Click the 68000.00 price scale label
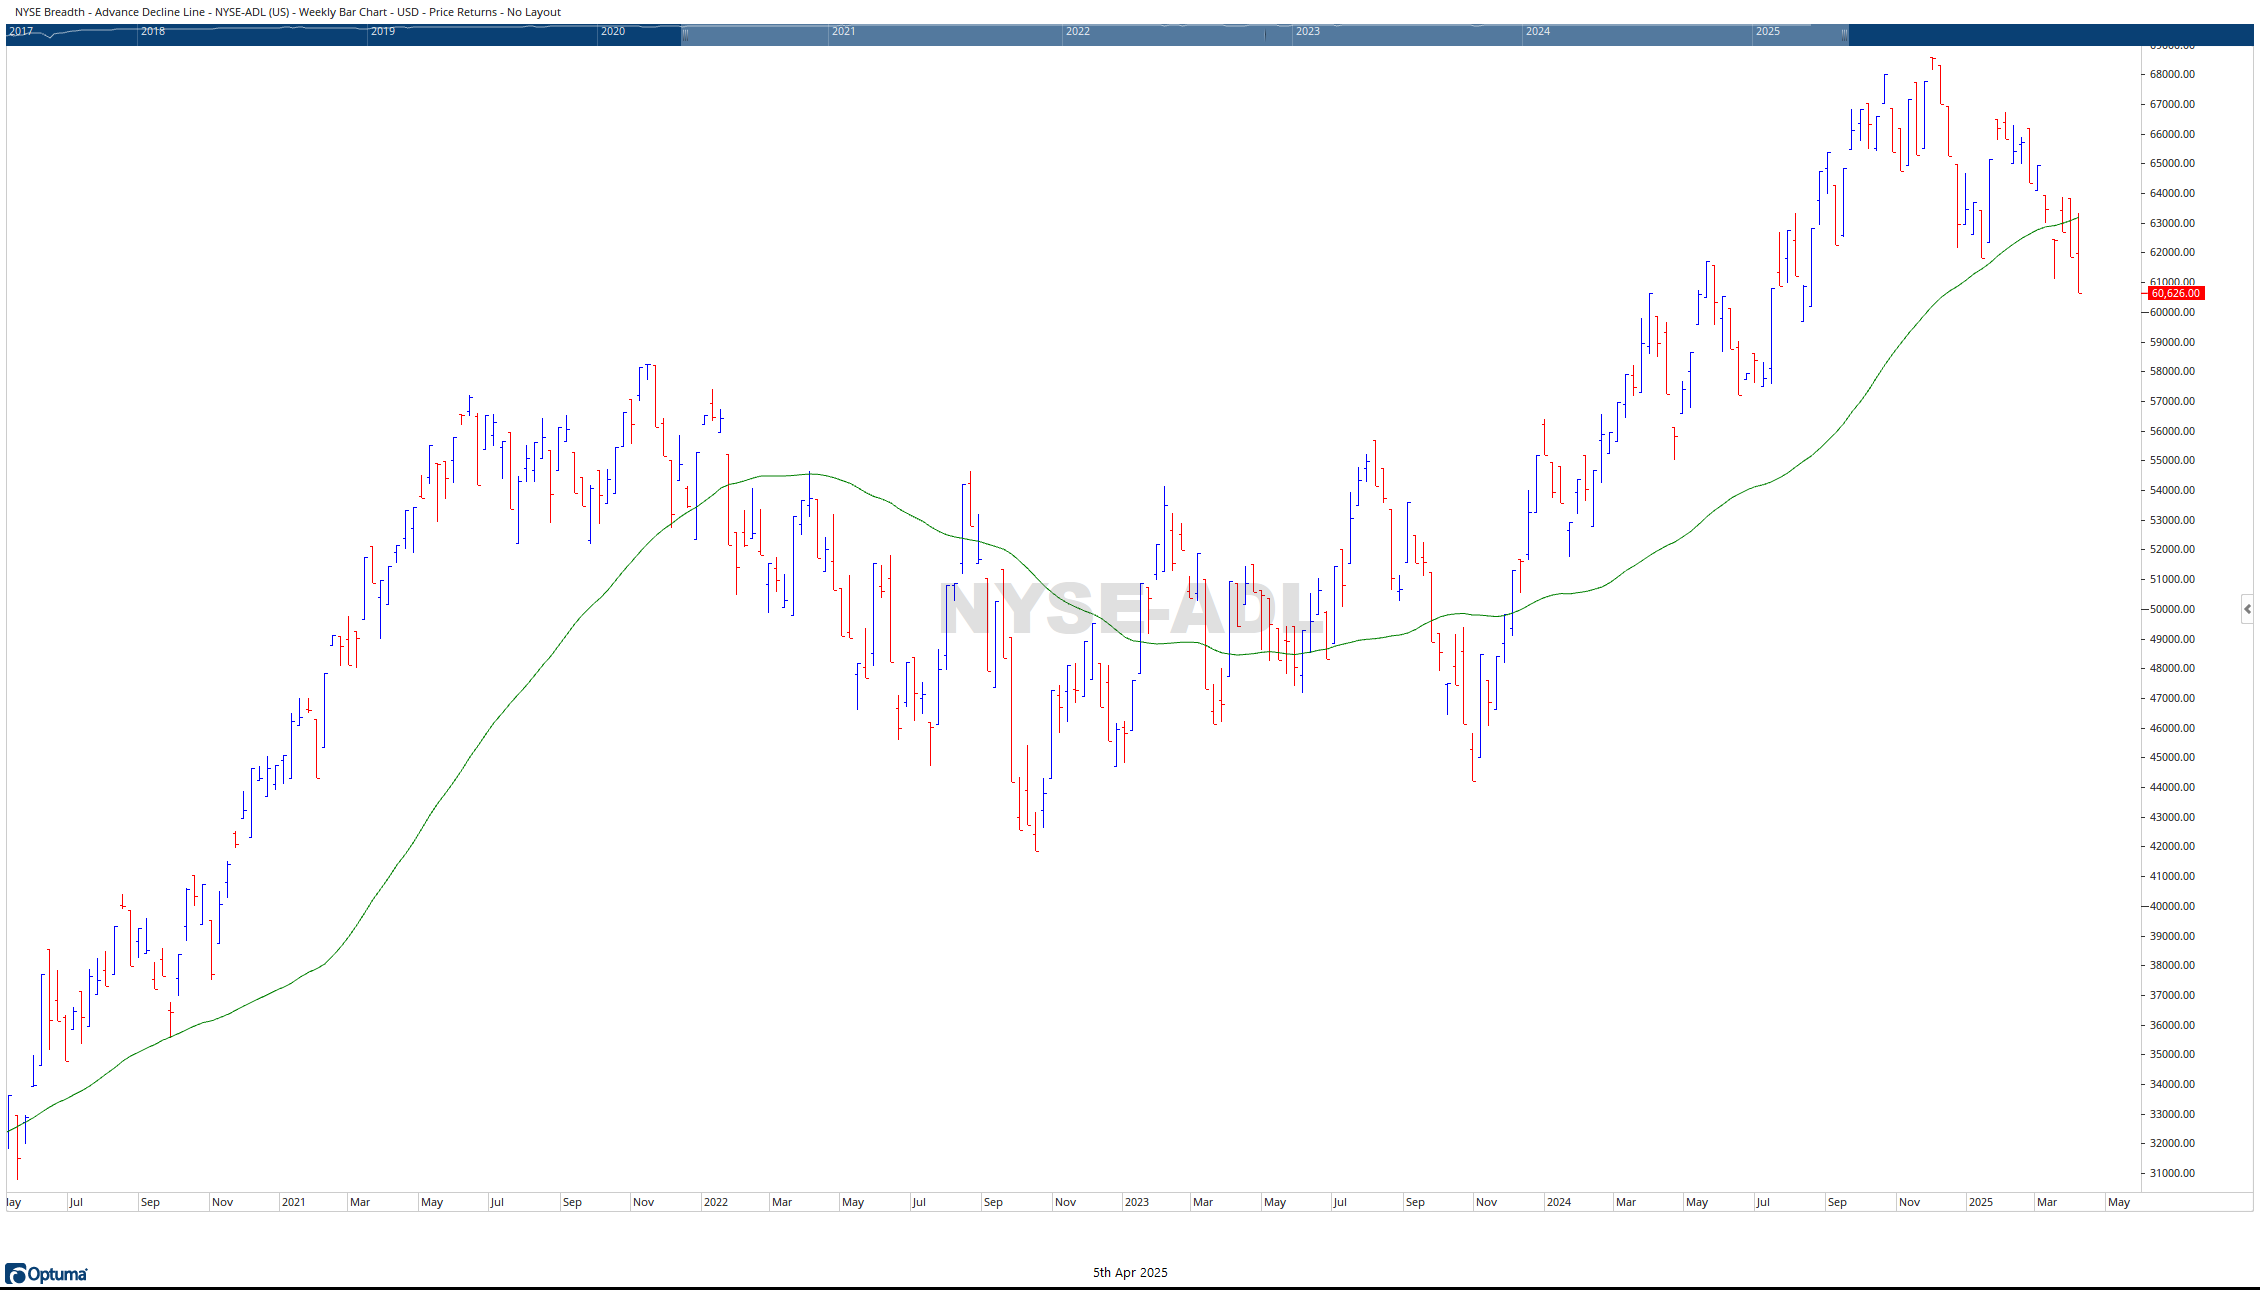Viewport: 2260px width, 1290px height. (2172, 74)
